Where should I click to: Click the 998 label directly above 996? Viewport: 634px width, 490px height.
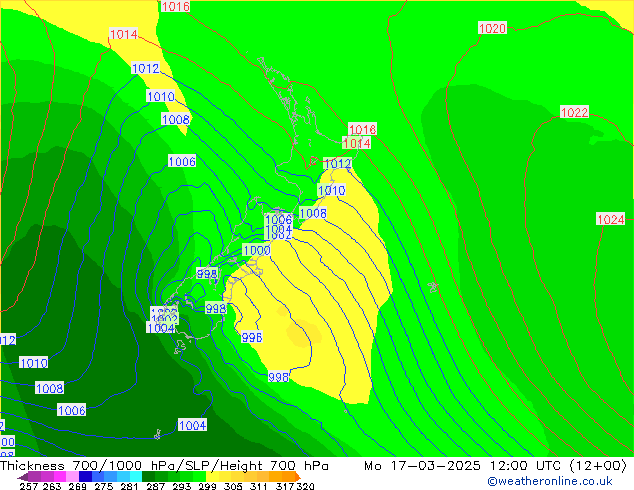tap(216, 308)
